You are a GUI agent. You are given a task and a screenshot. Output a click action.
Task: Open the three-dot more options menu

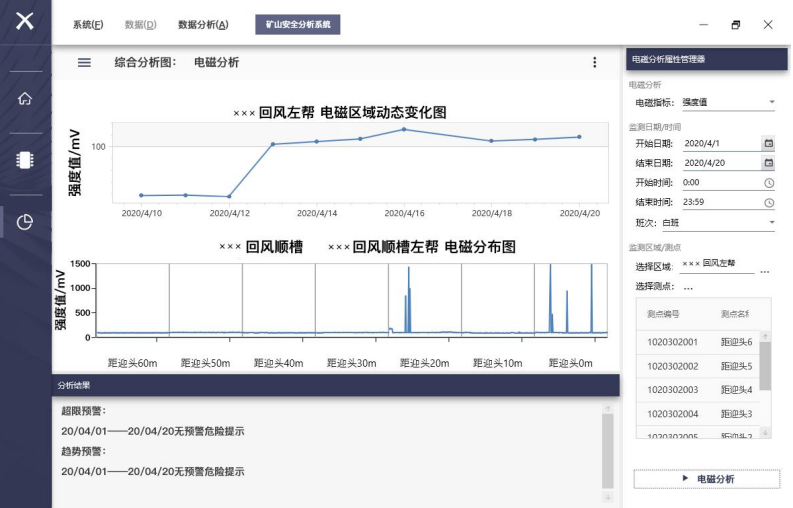[x=595, y=62]
